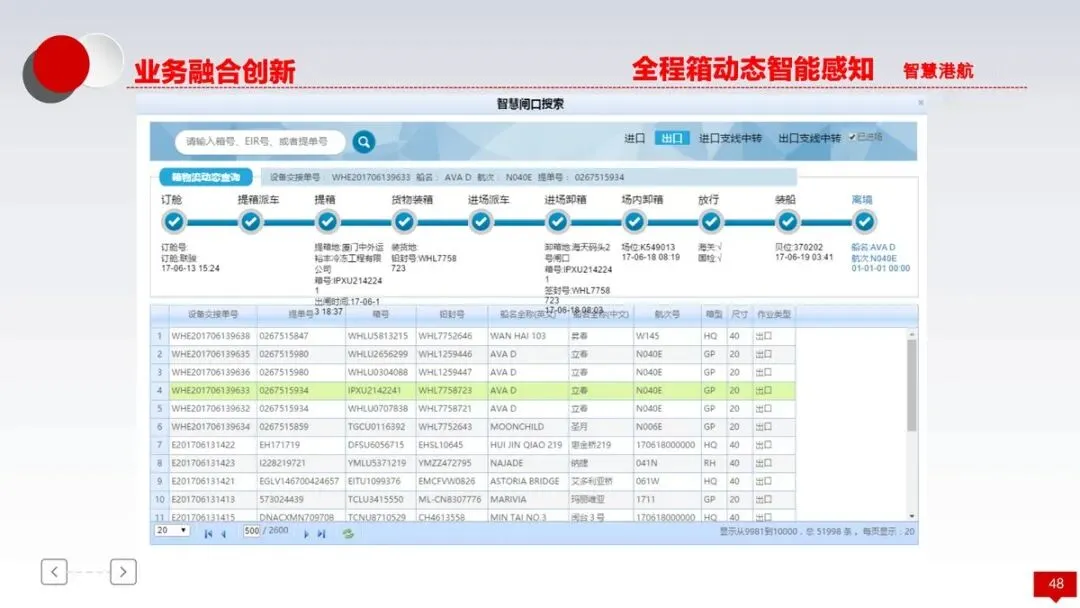Sort by 设备交接单号 column header
This screenshot has height=608, width=1080.
(213, 314)
